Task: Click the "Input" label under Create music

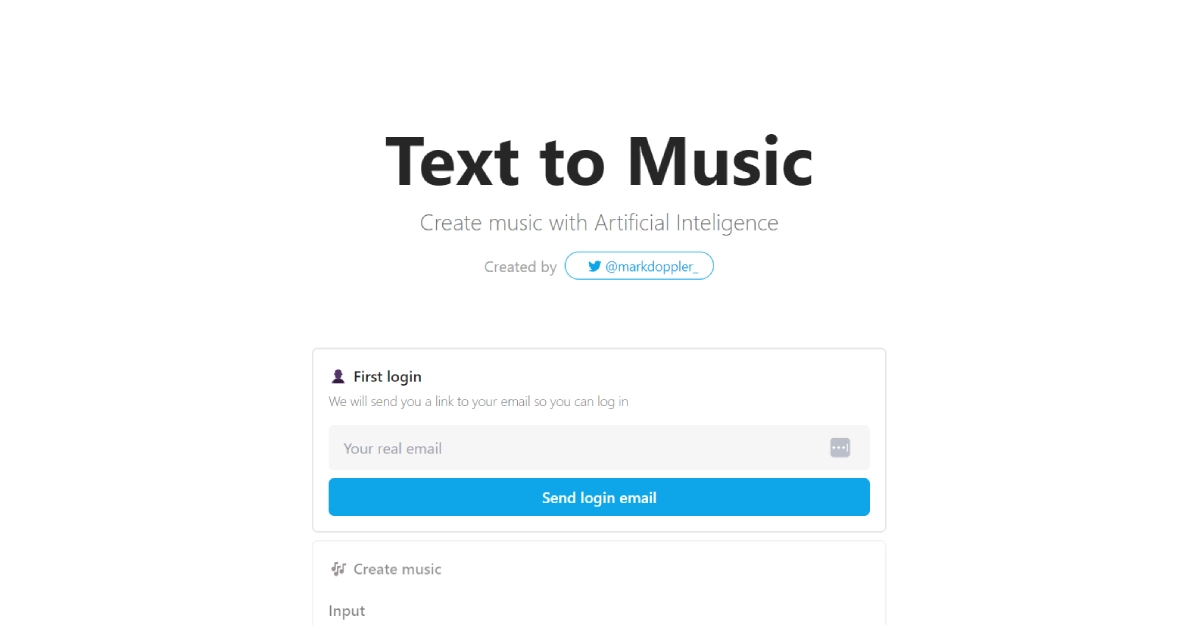Action: point(347,611)
